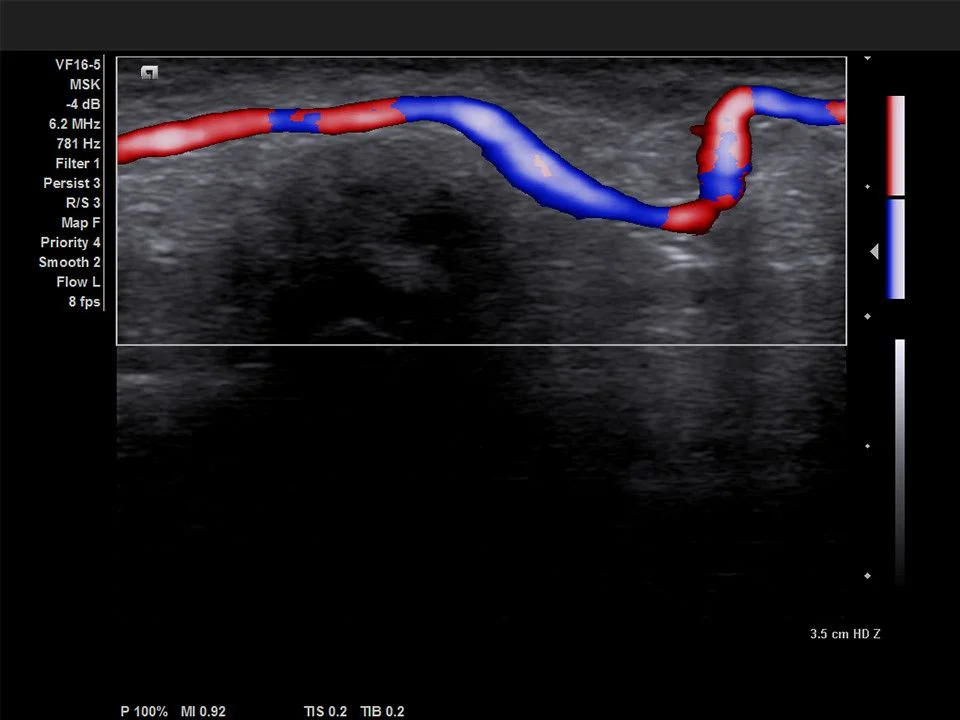Select the Flow L setting
This screenshot has height=720, width=960.
(x=78, y=282)
